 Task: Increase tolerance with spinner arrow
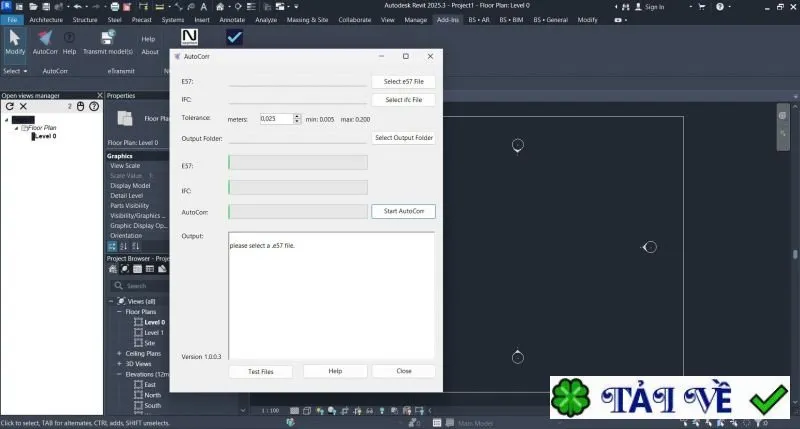[x=297, y=116]
